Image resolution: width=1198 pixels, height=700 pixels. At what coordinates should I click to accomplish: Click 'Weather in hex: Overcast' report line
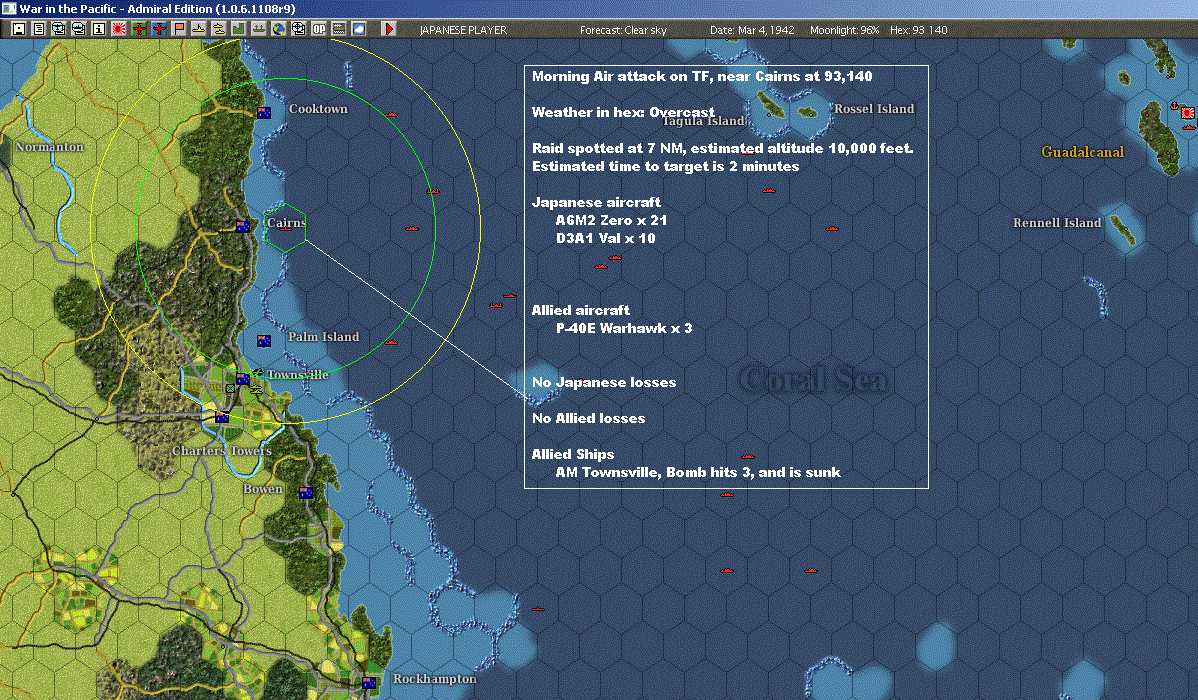pos(623,112)
